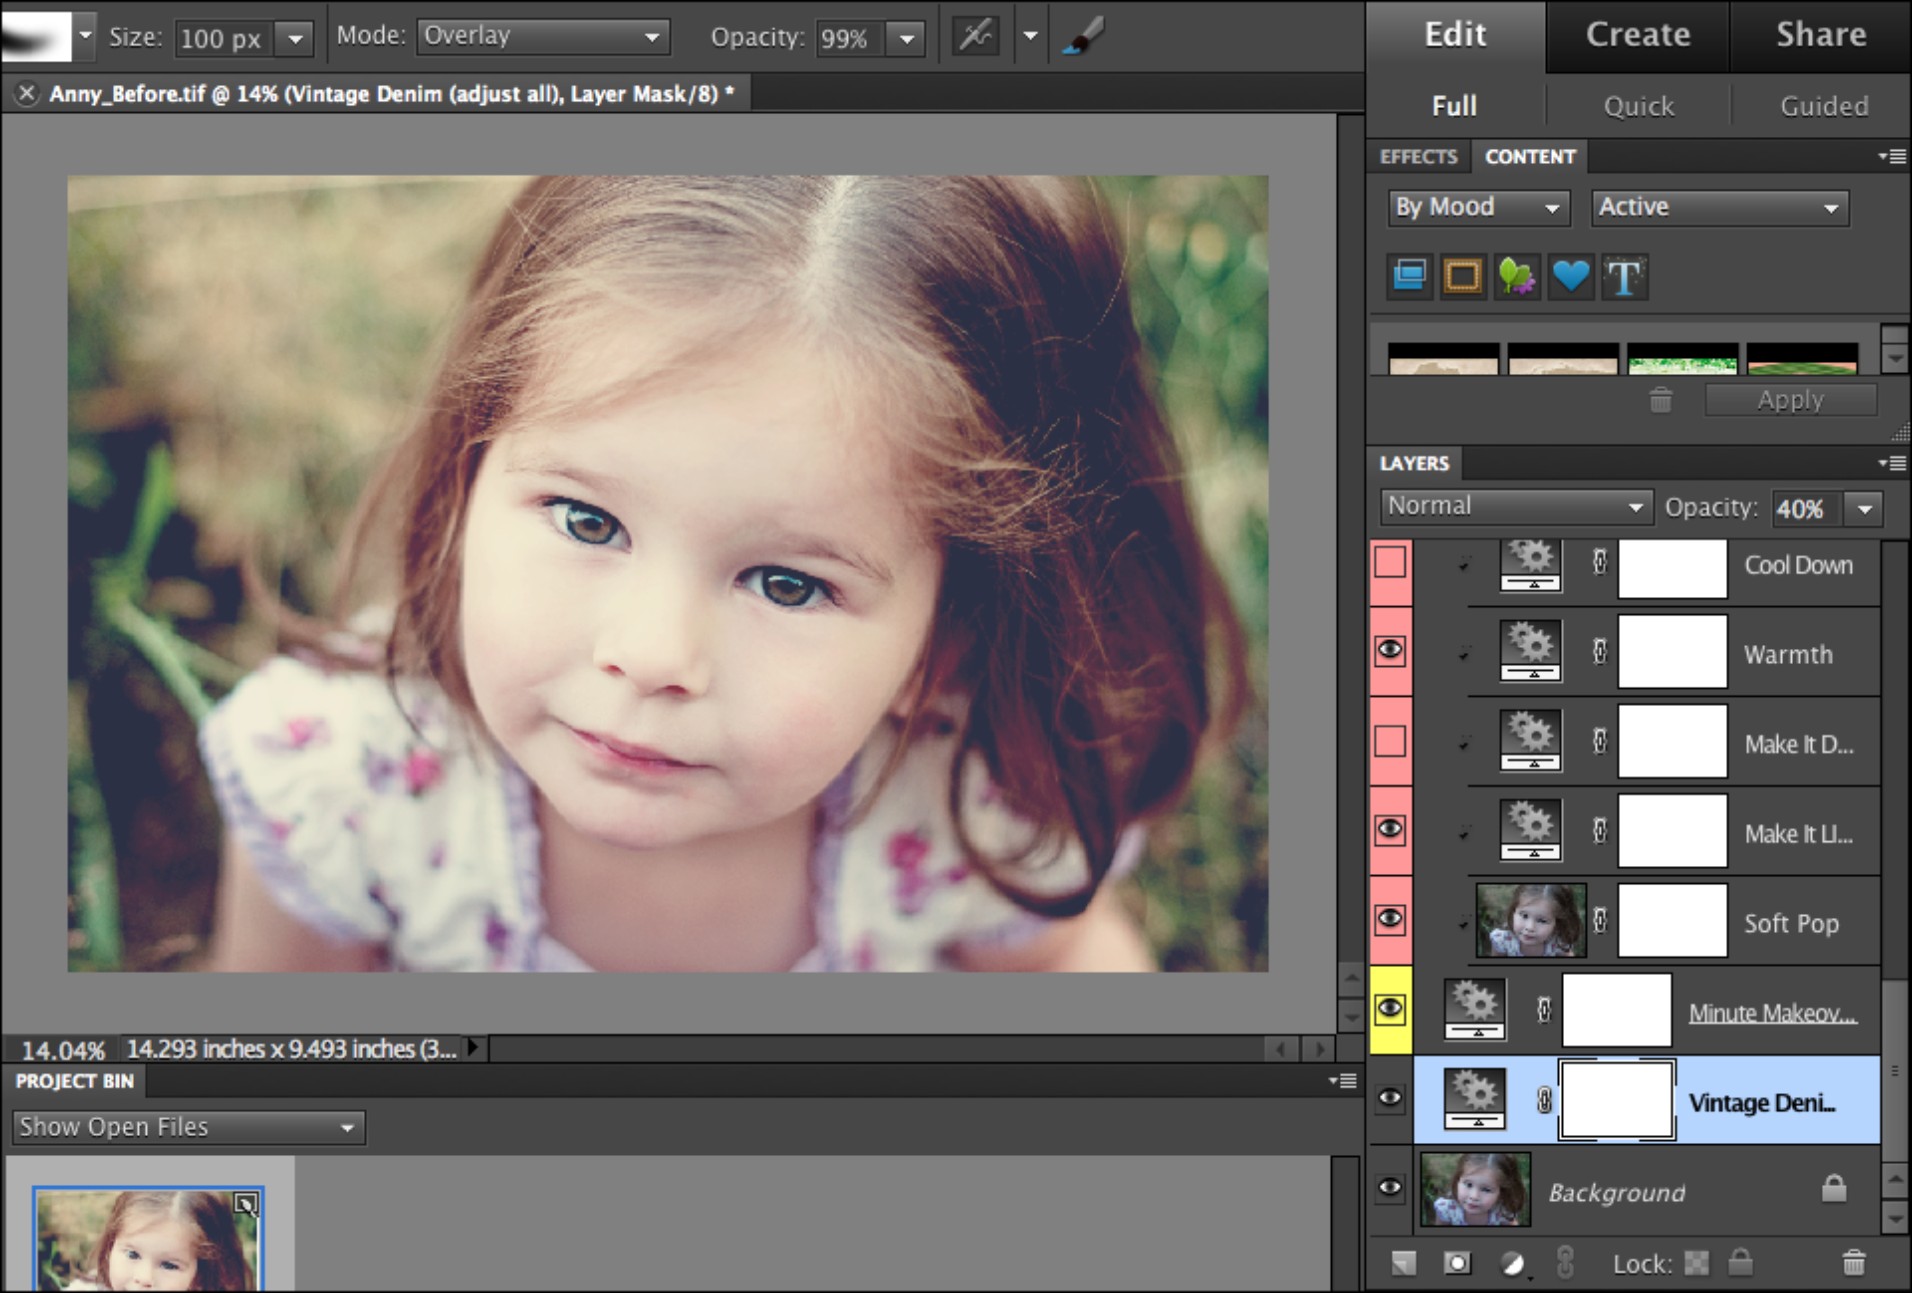
Task: Open the Active content filter dropdown
Action: tap(1719, 207)
